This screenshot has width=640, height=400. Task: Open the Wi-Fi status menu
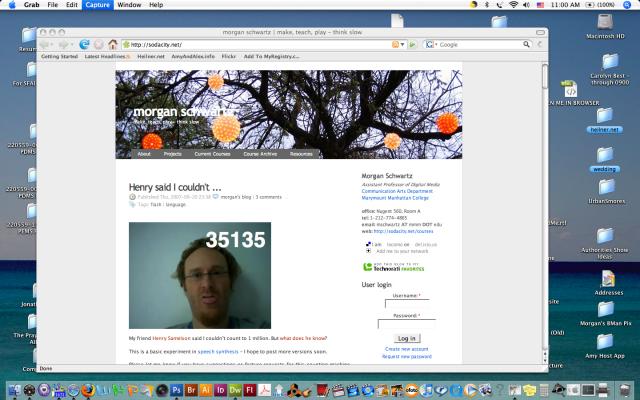point(513,5)
